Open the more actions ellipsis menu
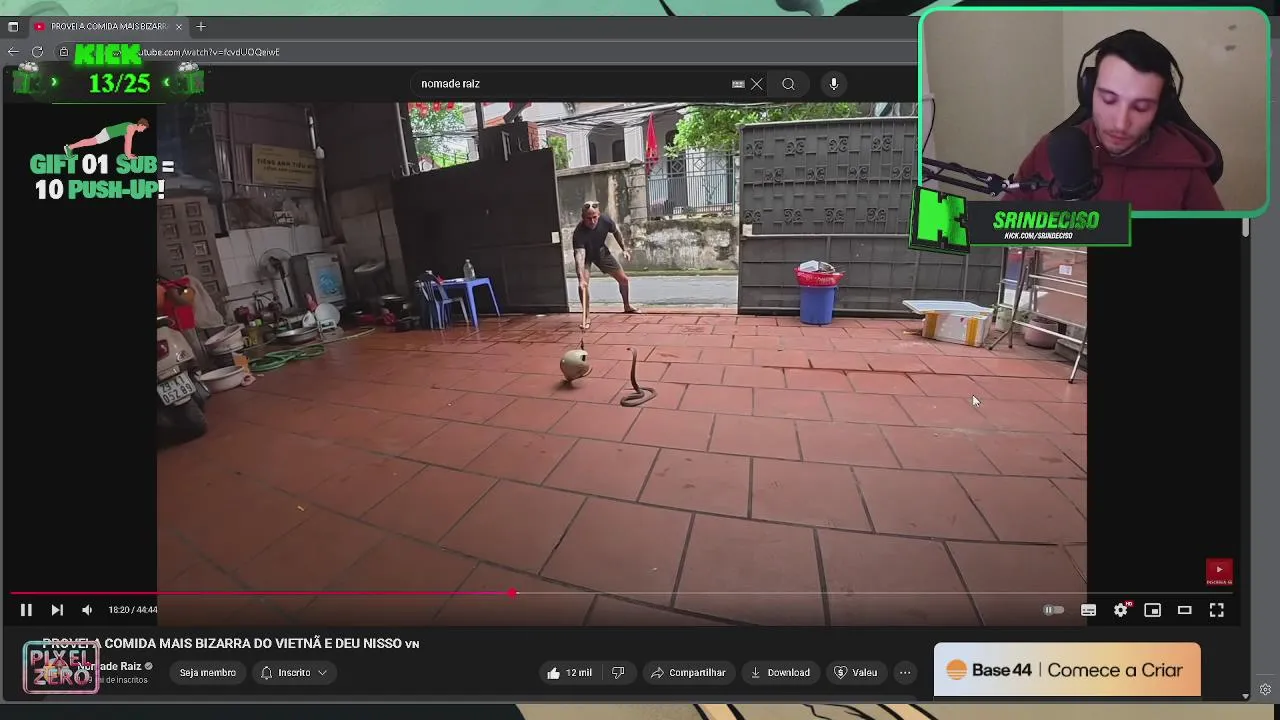The height and width of the screenshot is (720, 1280). coord(905,673)
